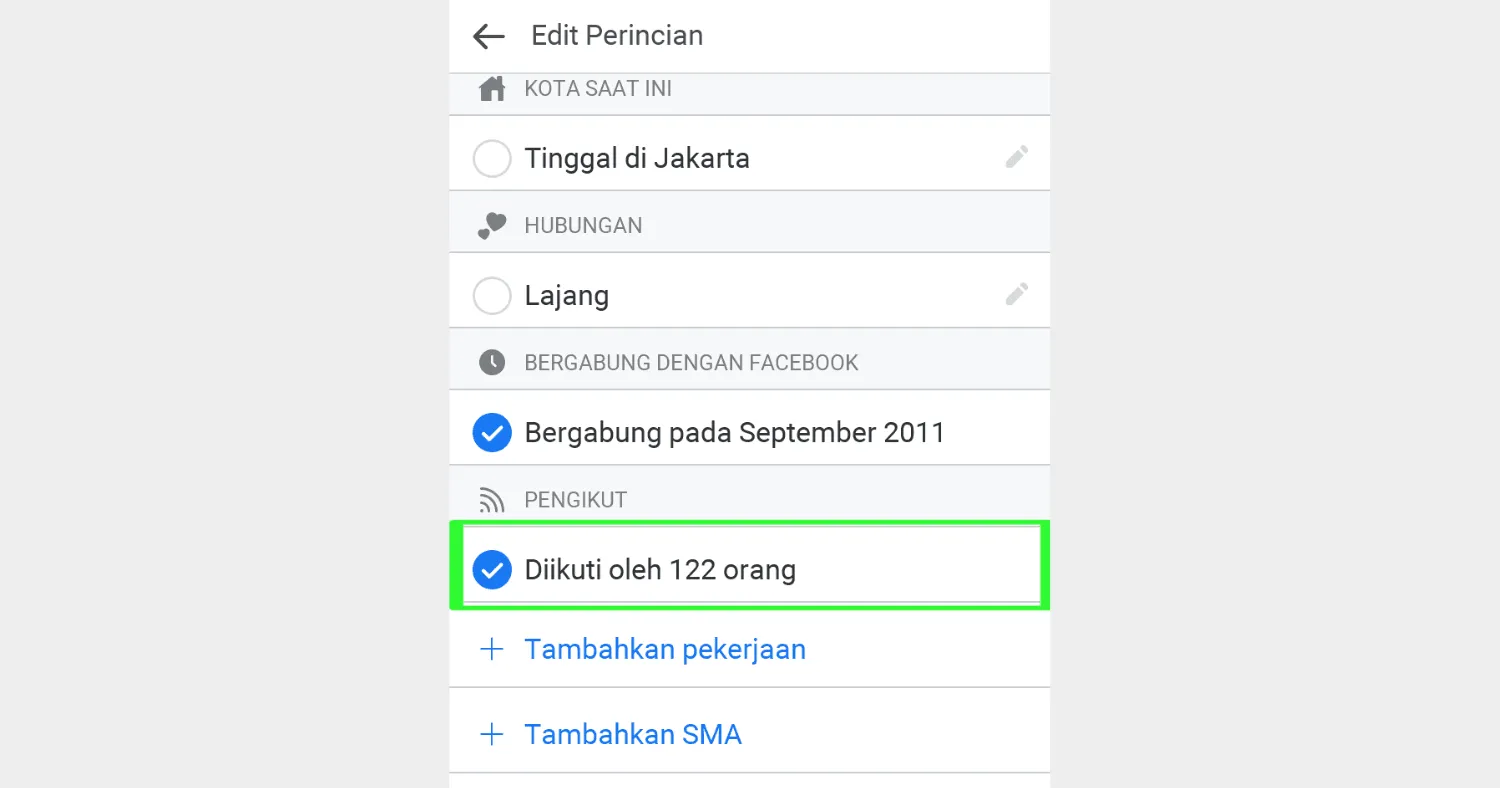Select the Kota Saat Ini section header
The image size is (1500, 788).
[598, 89]
